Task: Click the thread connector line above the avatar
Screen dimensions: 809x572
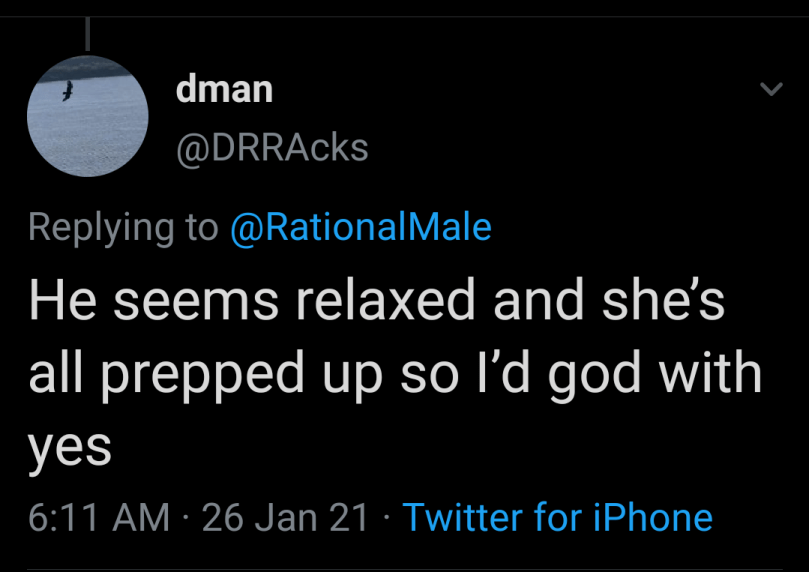Action: click(x=88, y=34)
